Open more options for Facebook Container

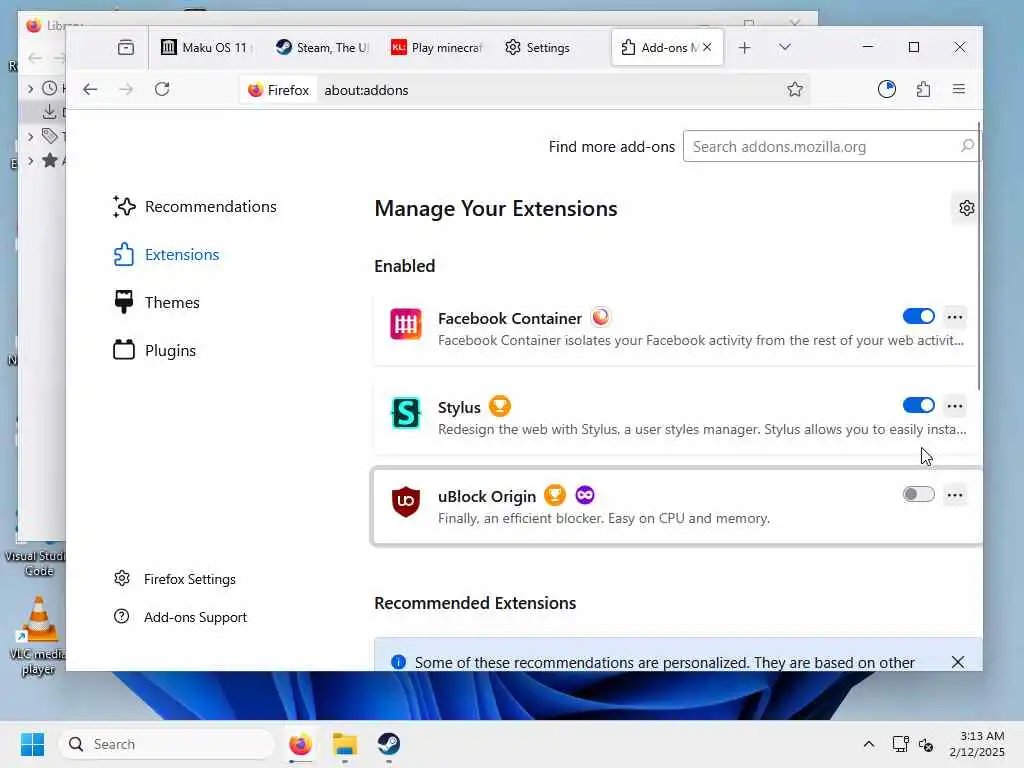955,317
